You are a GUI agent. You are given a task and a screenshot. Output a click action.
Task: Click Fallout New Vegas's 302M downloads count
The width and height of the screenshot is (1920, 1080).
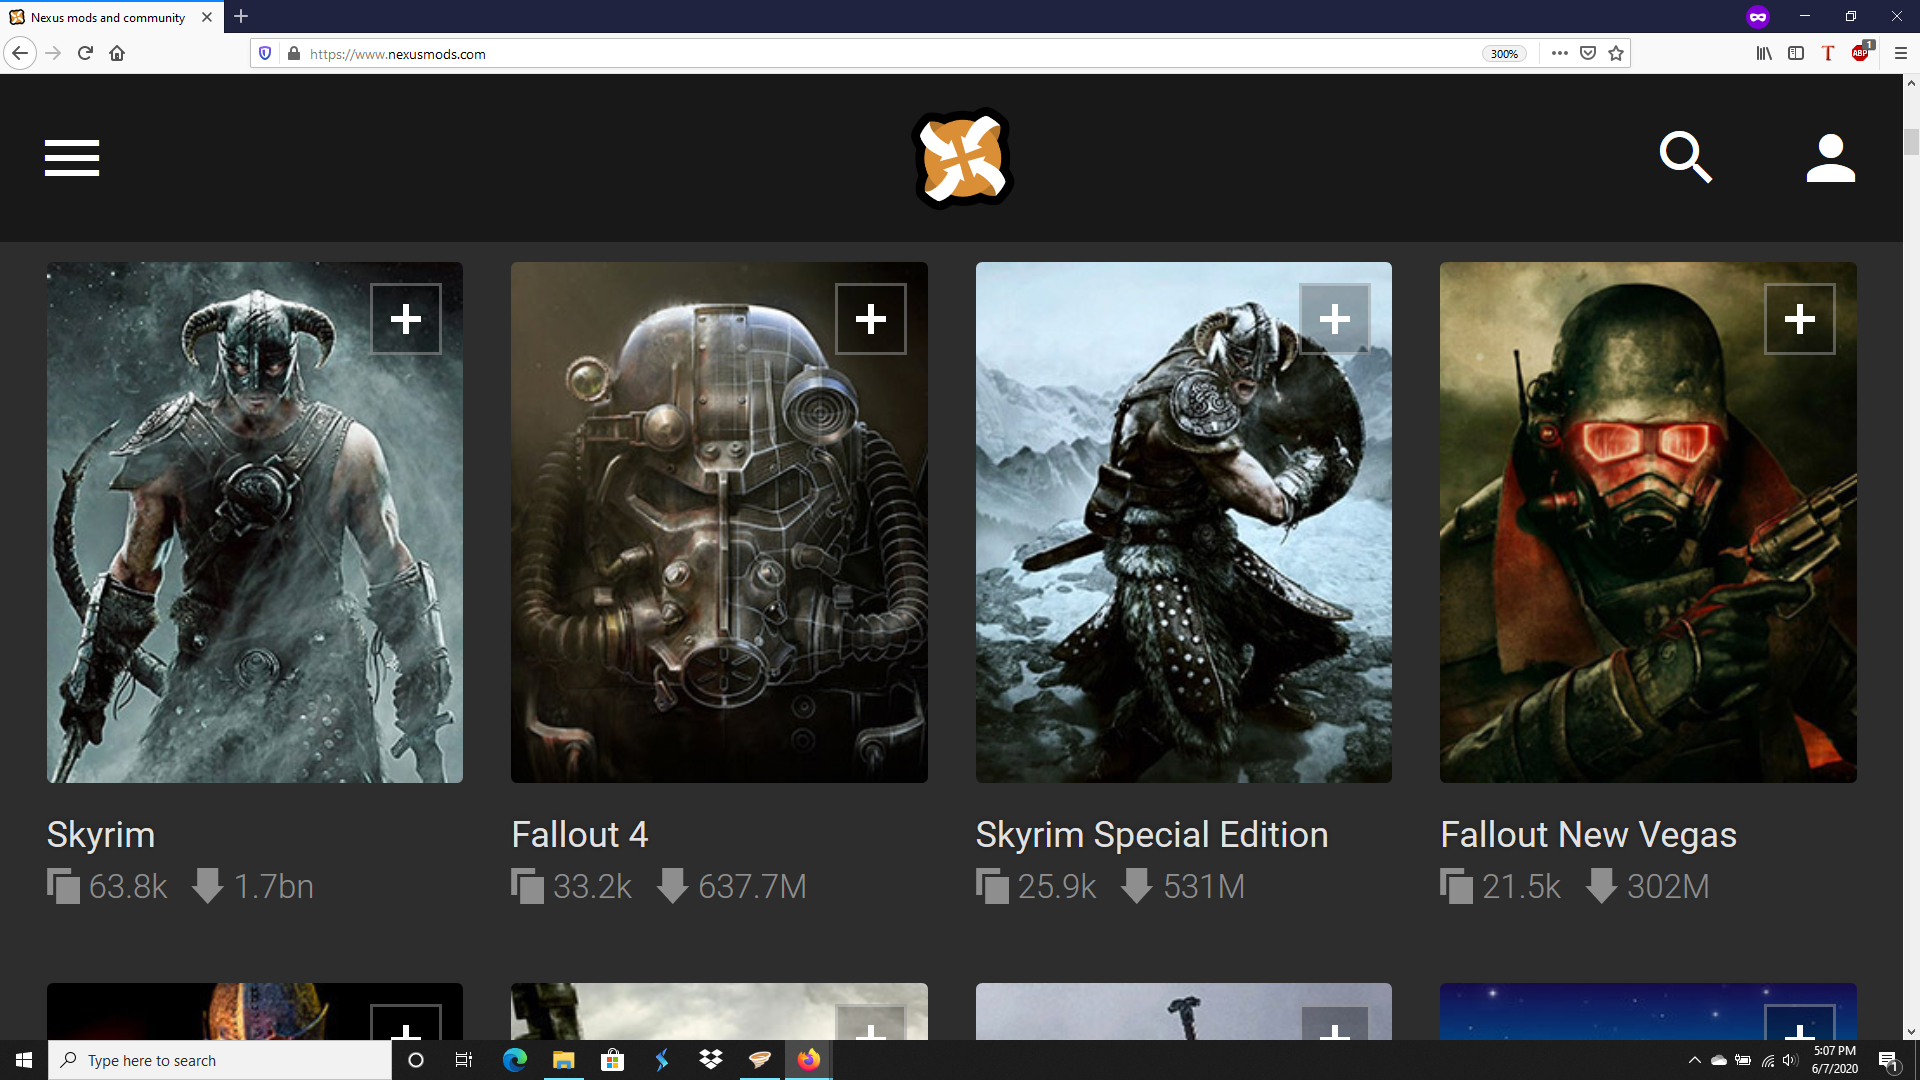tap(1648, 886)
